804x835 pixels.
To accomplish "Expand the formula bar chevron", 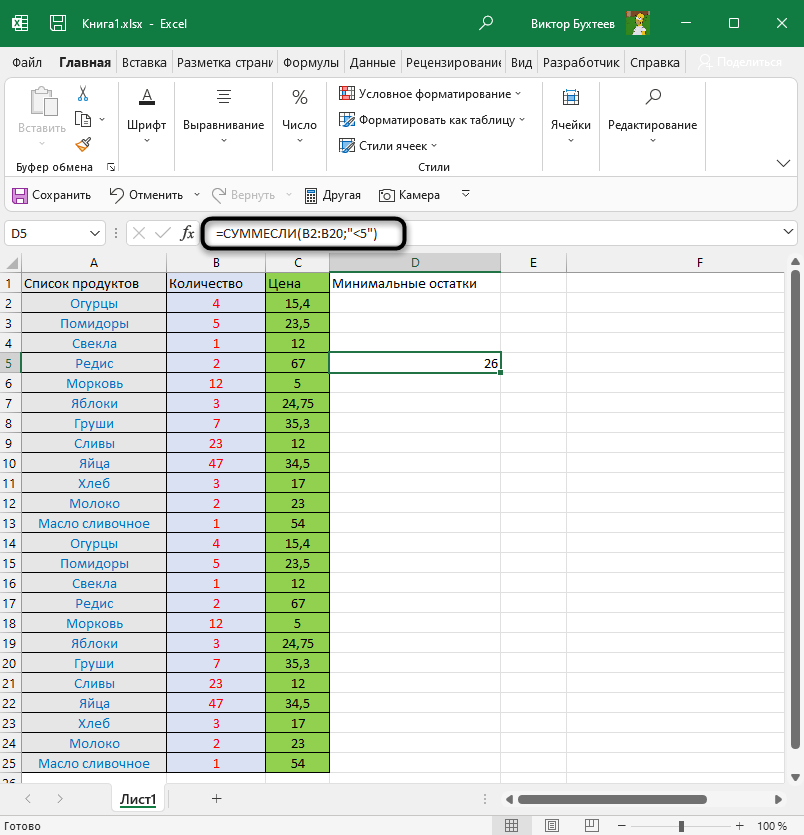I will point(789,233).
